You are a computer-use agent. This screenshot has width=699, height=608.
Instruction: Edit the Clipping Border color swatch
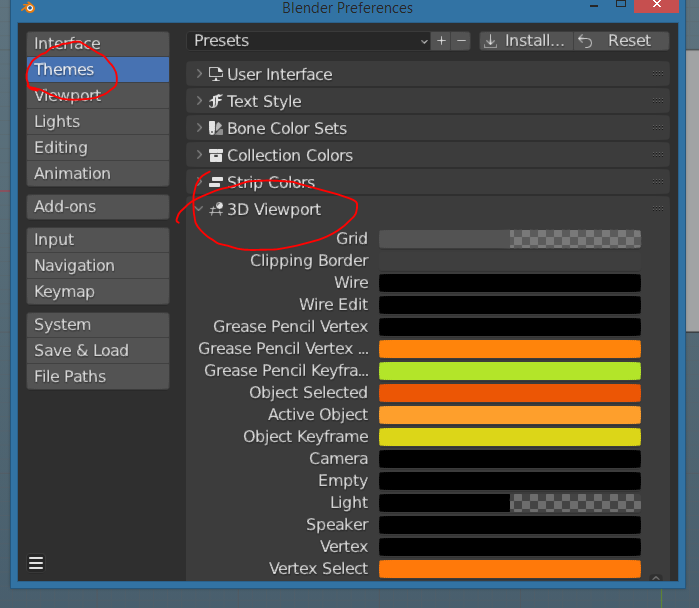click(x=510, y=261)
